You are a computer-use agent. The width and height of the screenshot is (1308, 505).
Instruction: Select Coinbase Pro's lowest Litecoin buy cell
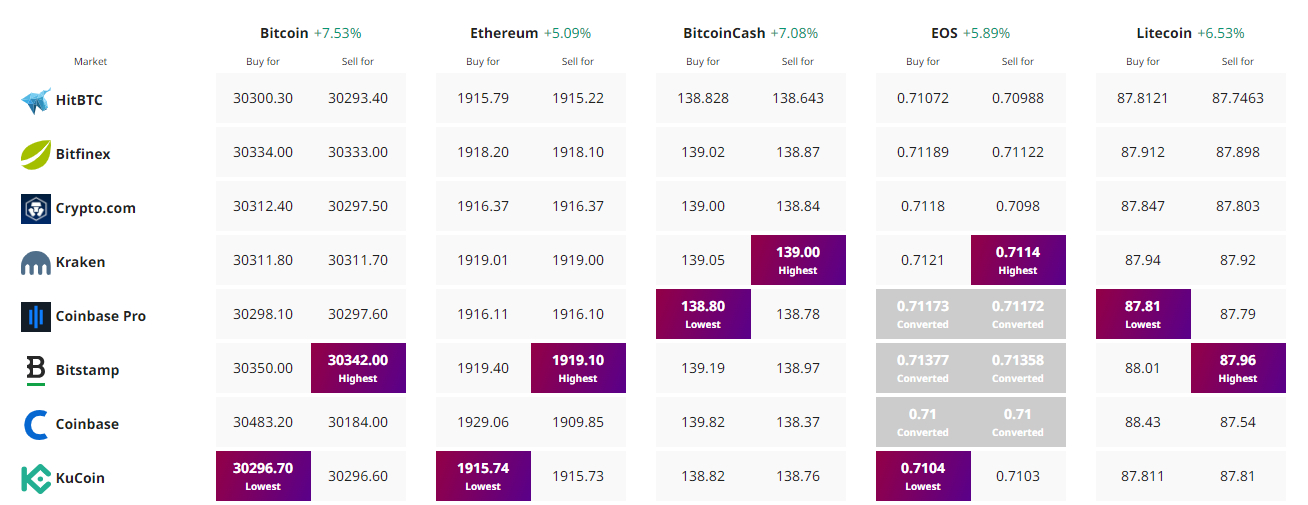1143,313
